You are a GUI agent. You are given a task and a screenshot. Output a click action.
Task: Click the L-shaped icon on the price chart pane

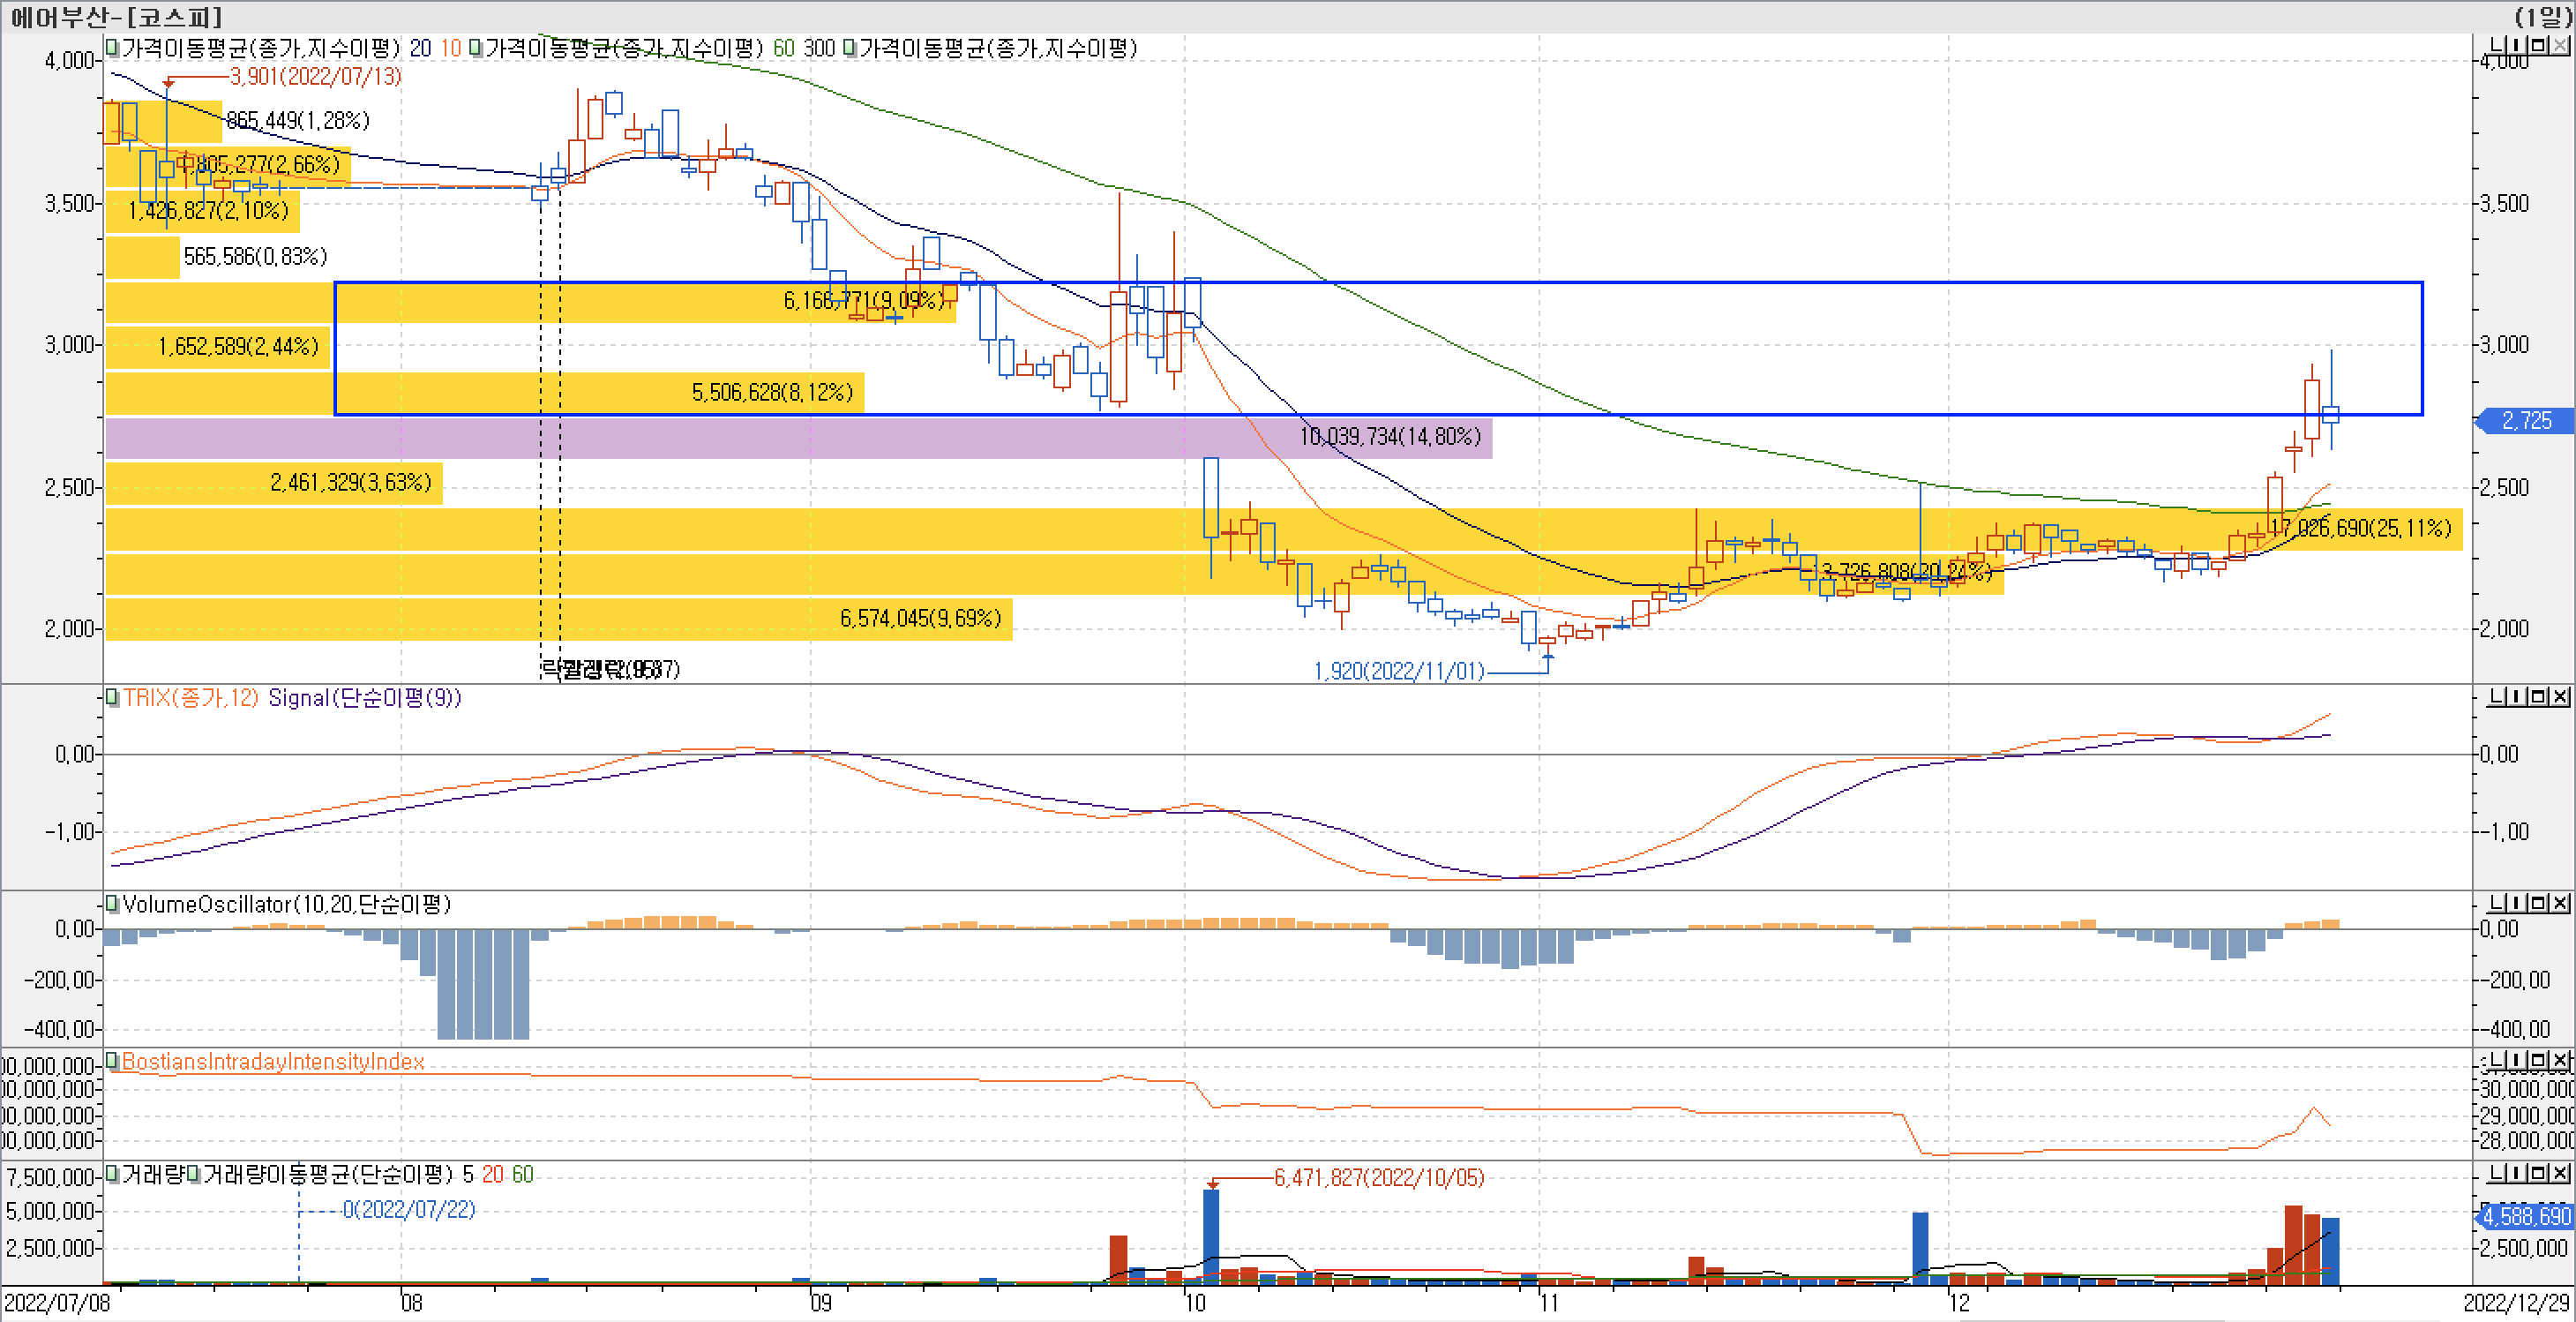pyautogui.click(x=2498, y=46)
